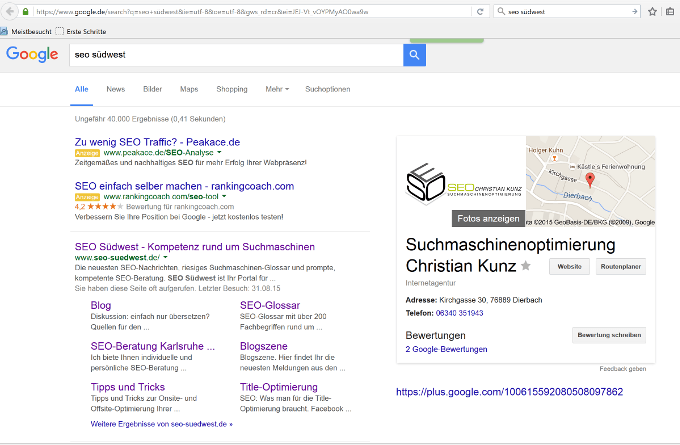Open the Zu wenig SEO Traffic ad
This screenshot has width=680, height=445.
(157, 142)
